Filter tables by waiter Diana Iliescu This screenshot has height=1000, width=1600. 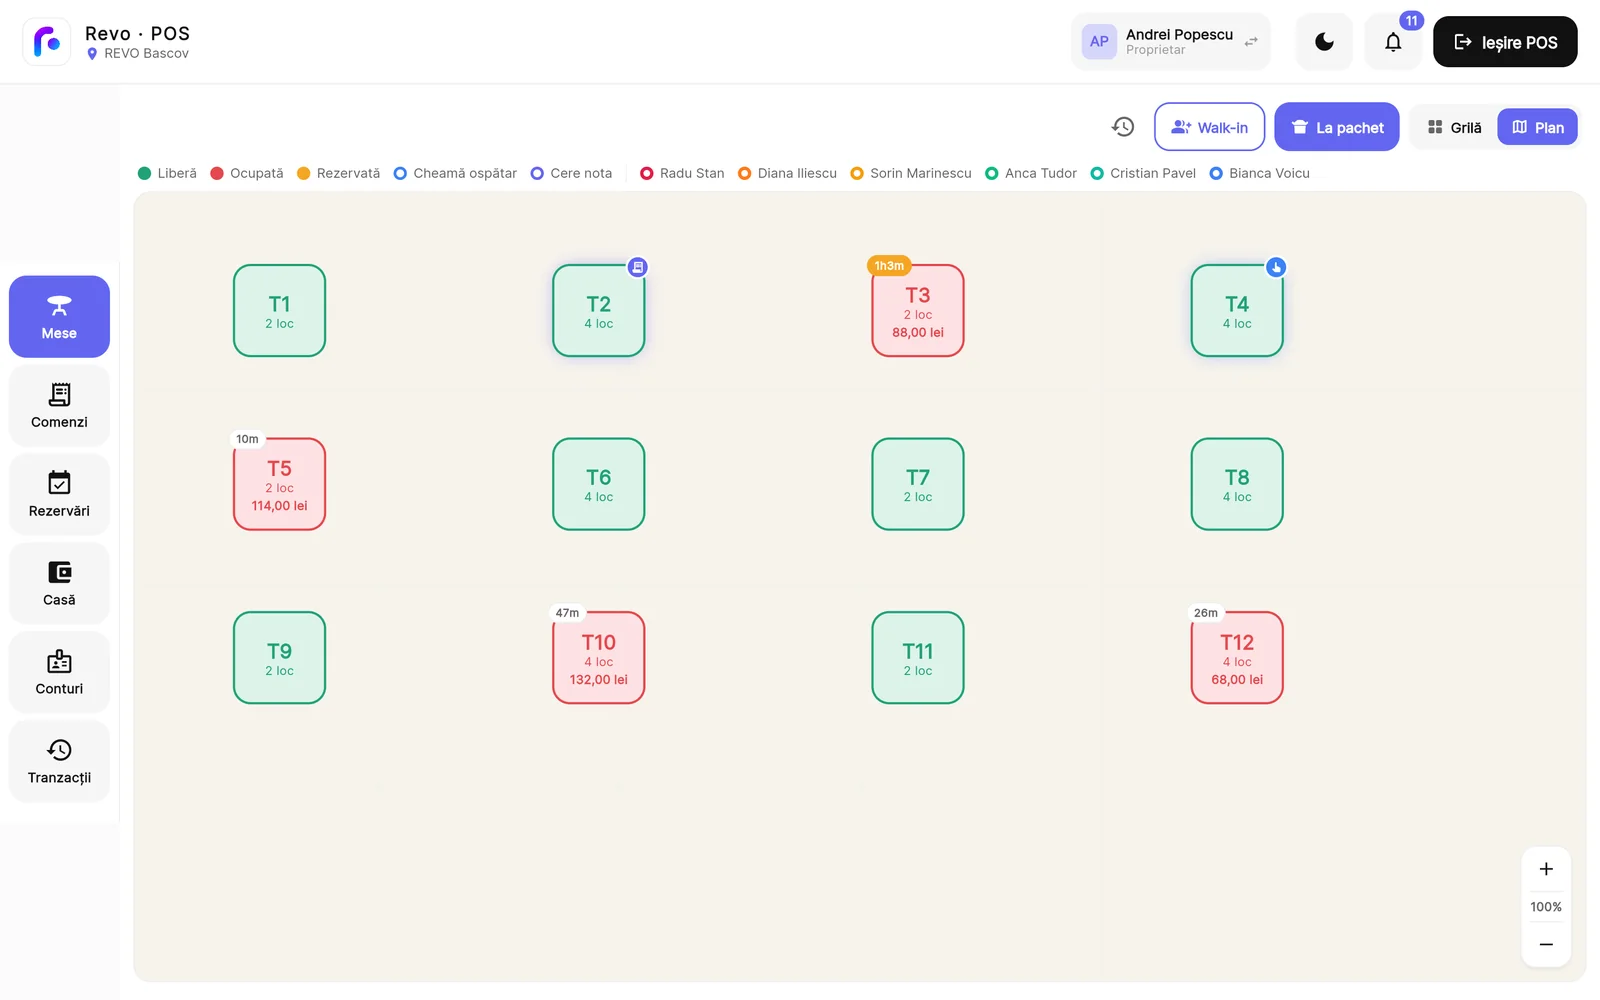(x=787, y=173)
